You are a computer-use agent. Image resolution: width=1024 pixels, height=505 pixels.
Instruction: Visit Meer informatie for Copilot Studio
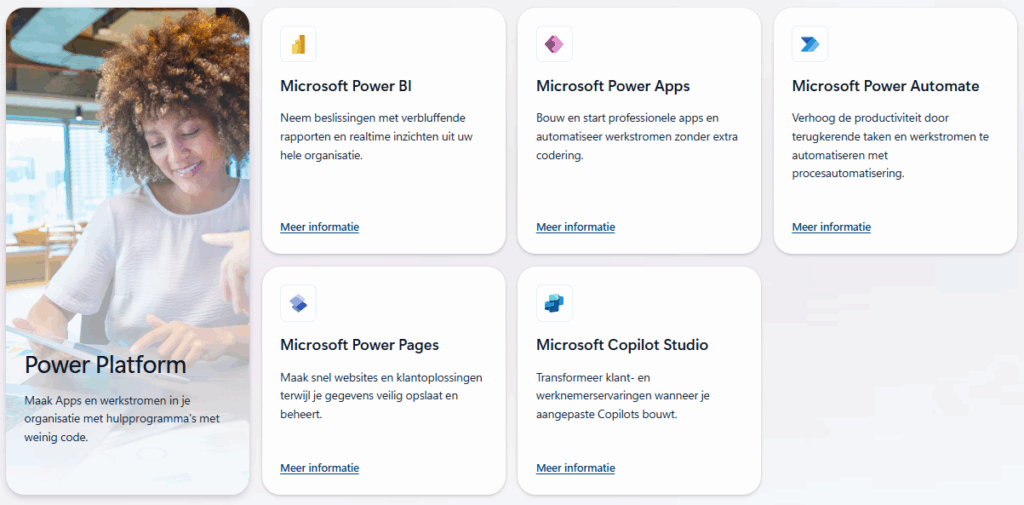point(575,468)
